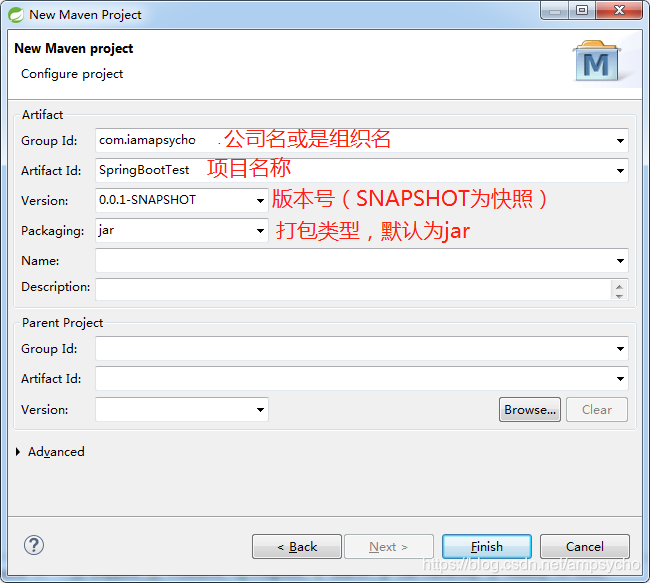
Task: Click the 'Packaging:' label
Action: tap(53, 231)
